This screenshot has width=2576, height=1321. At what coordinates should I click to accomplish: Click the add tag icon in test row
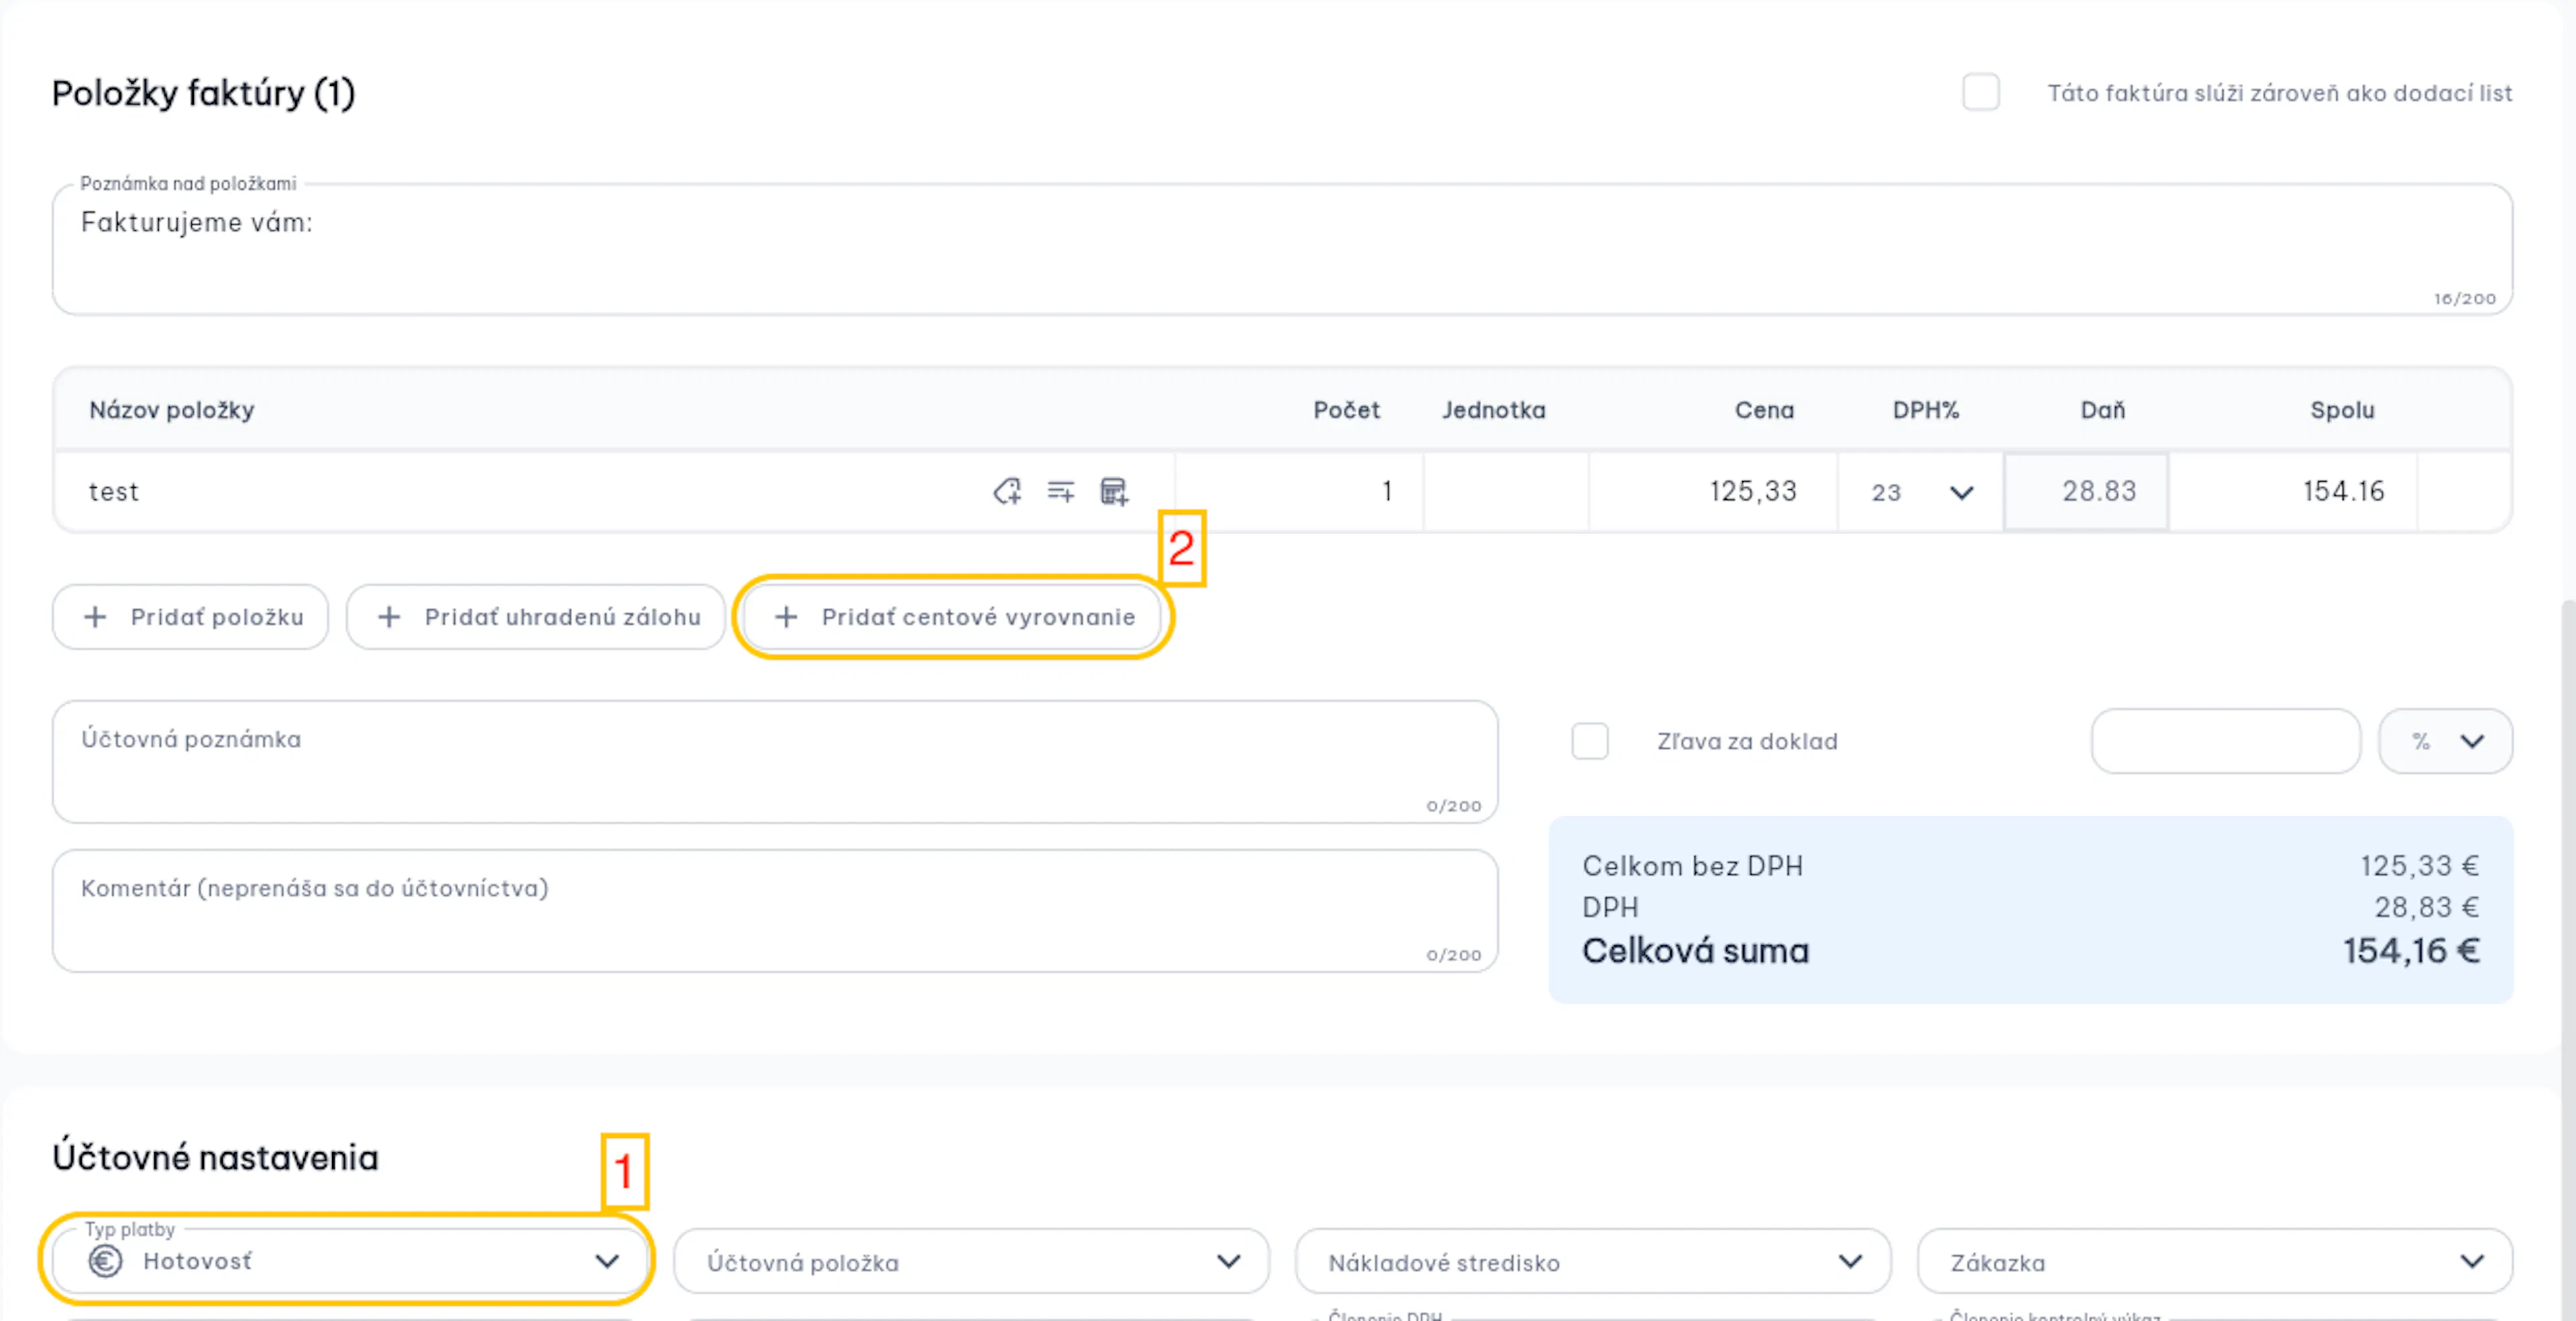pyautogui.click(x=1007, y=491)
